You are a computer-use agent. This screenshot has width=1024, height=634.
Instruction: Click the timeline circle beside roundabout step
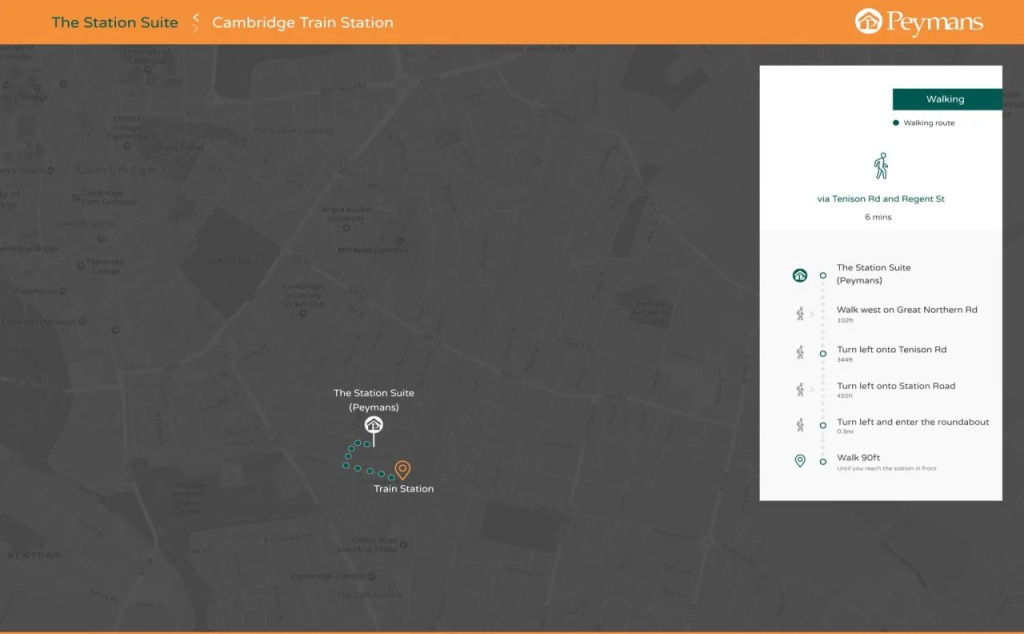click(x=823, y=425)
